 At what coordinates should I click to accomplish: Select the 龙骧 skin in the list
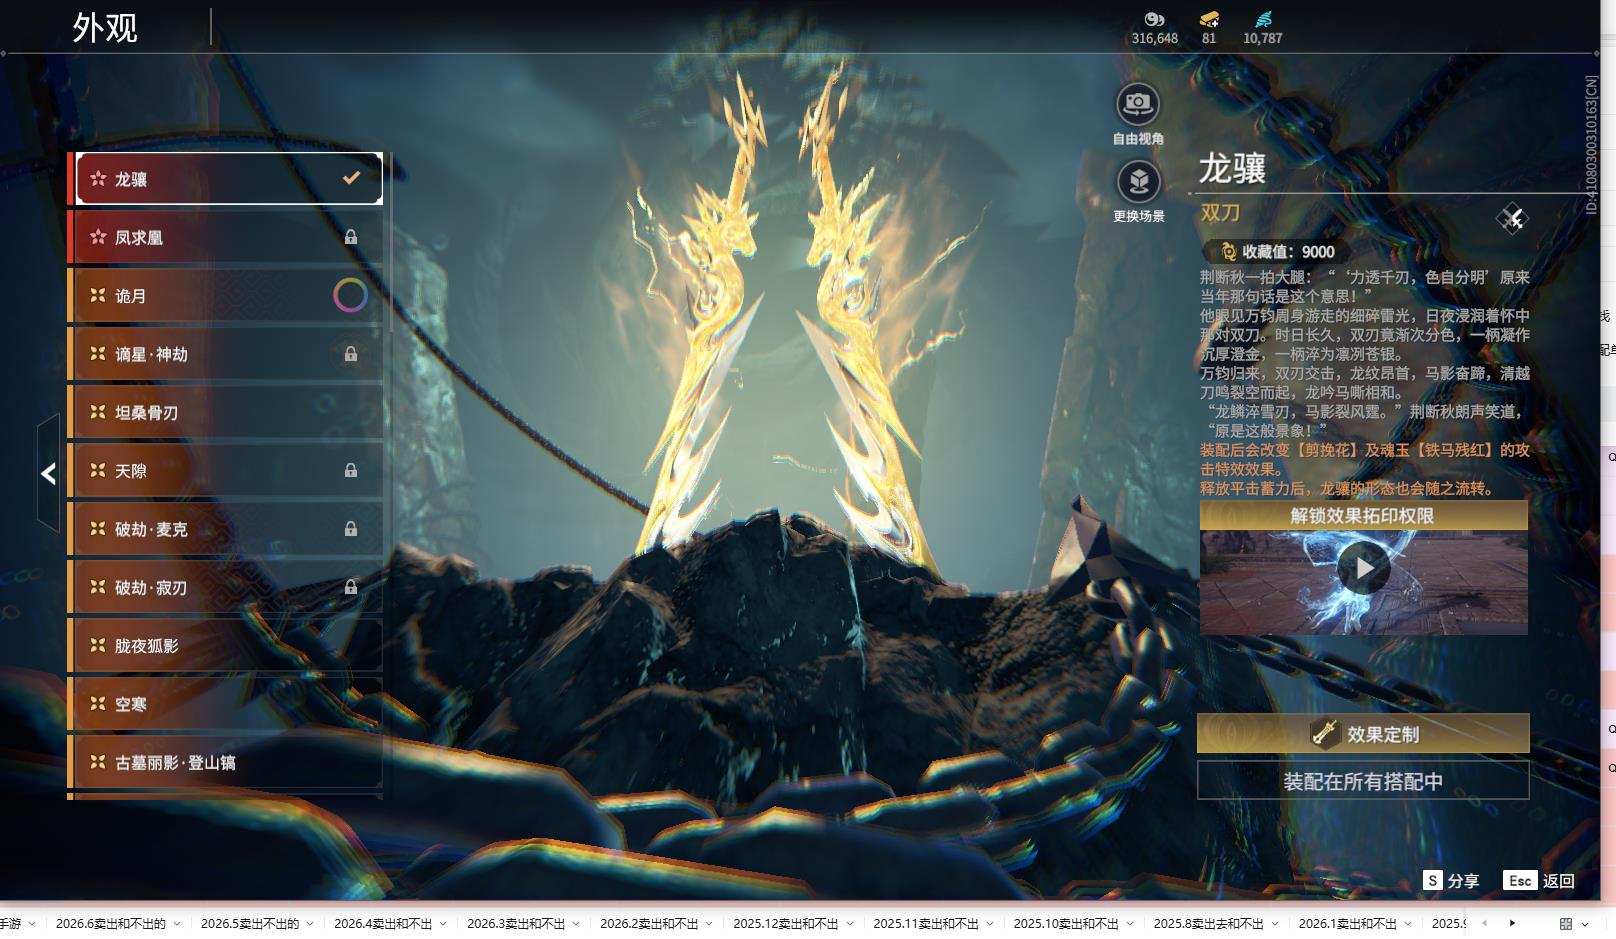coord(227,179)
